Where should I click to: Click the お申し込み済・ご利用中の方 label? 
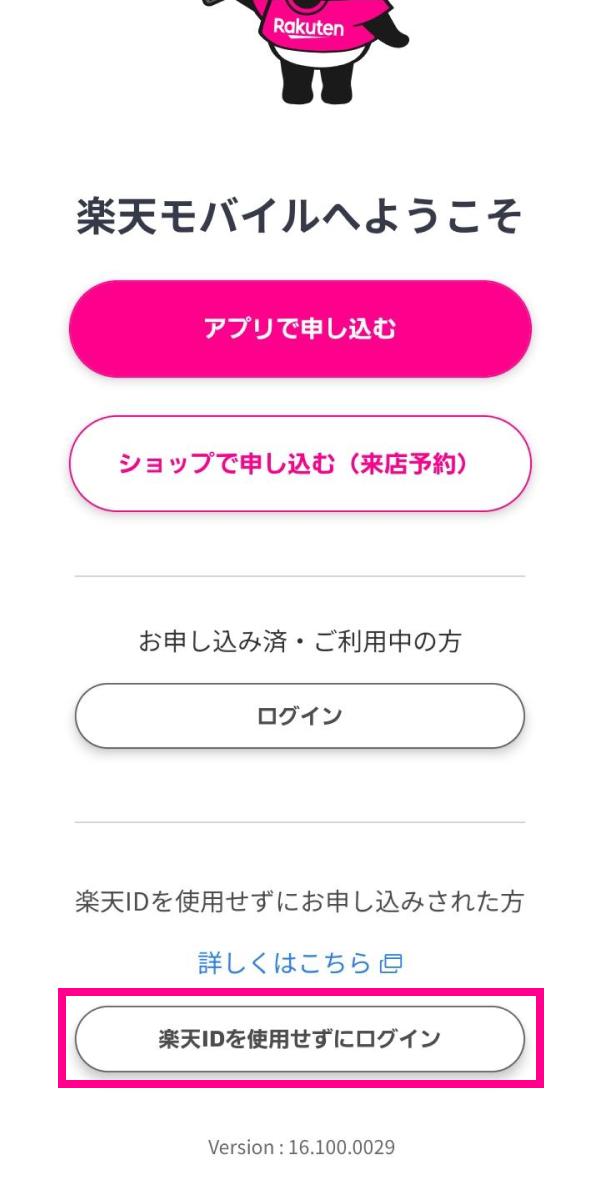tap(300, 642)
